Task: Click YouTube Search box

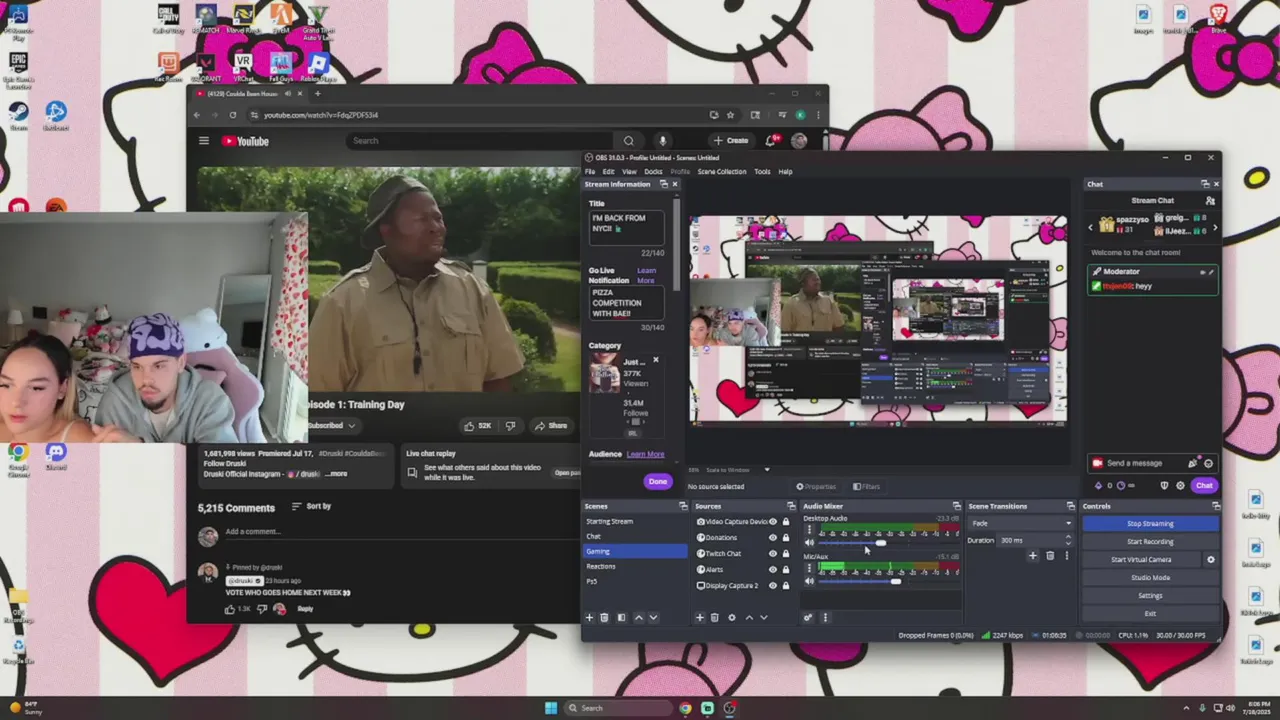Action: [x=480, y=141]
